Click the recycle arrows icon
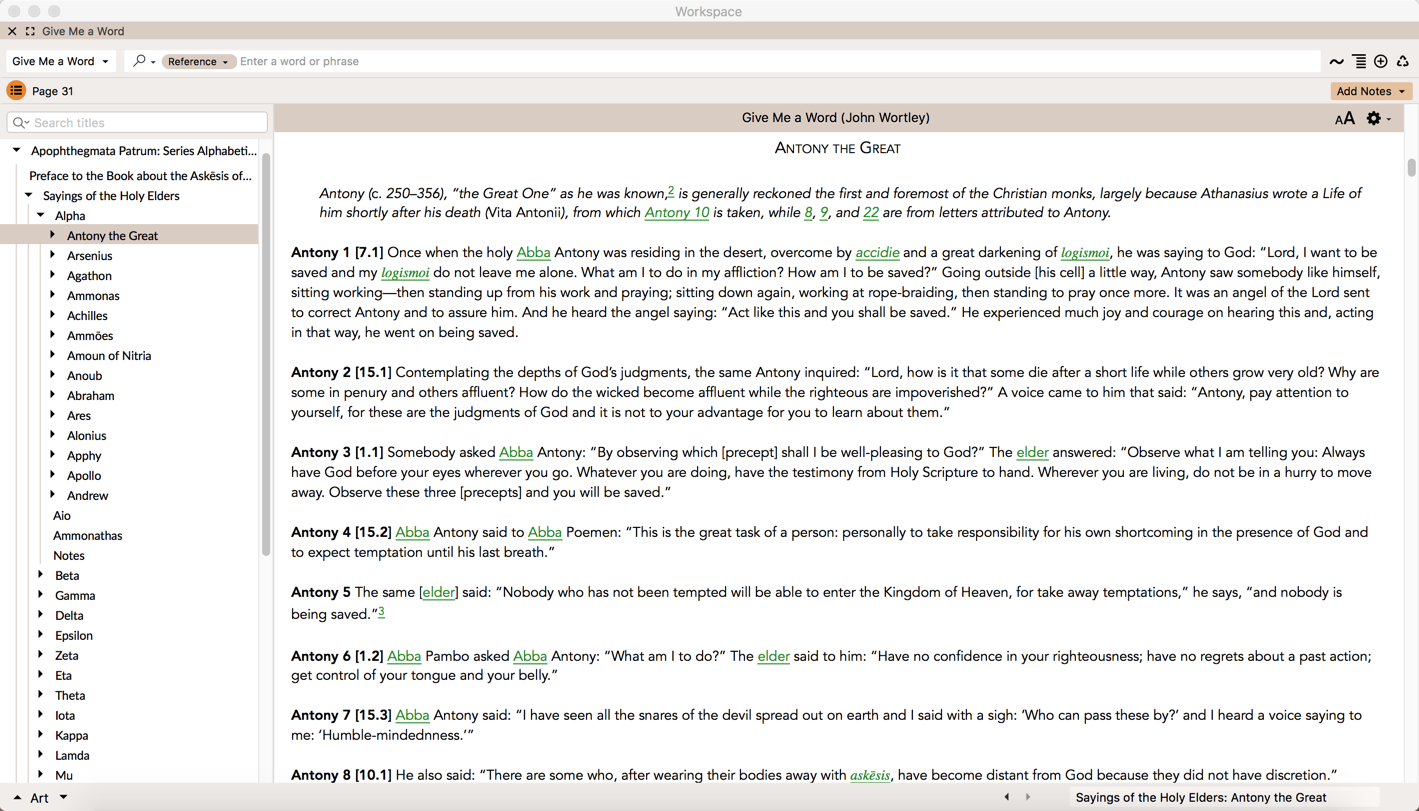Viewport: 1419px width, 811px height. [1403, 62]
